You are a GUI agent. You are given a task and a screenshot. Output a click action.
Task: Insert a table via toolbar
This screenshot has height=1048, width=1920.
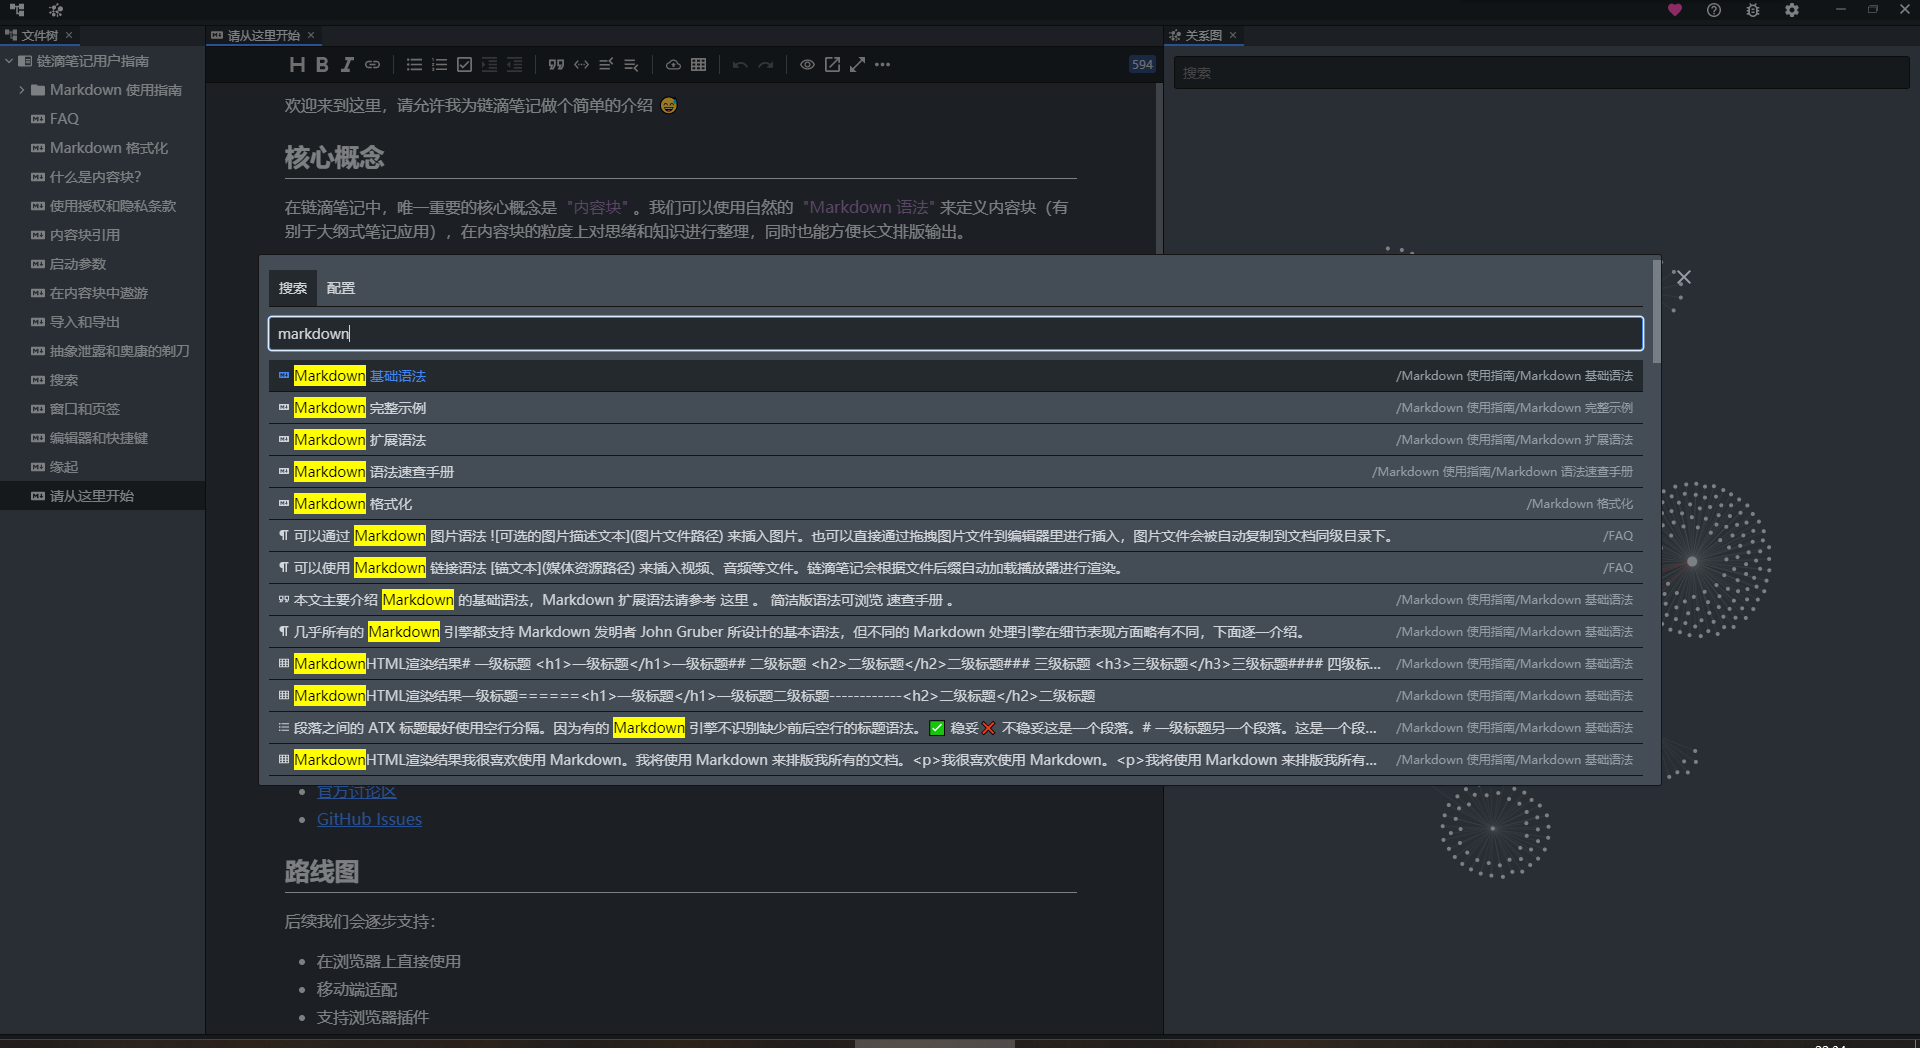699,65
